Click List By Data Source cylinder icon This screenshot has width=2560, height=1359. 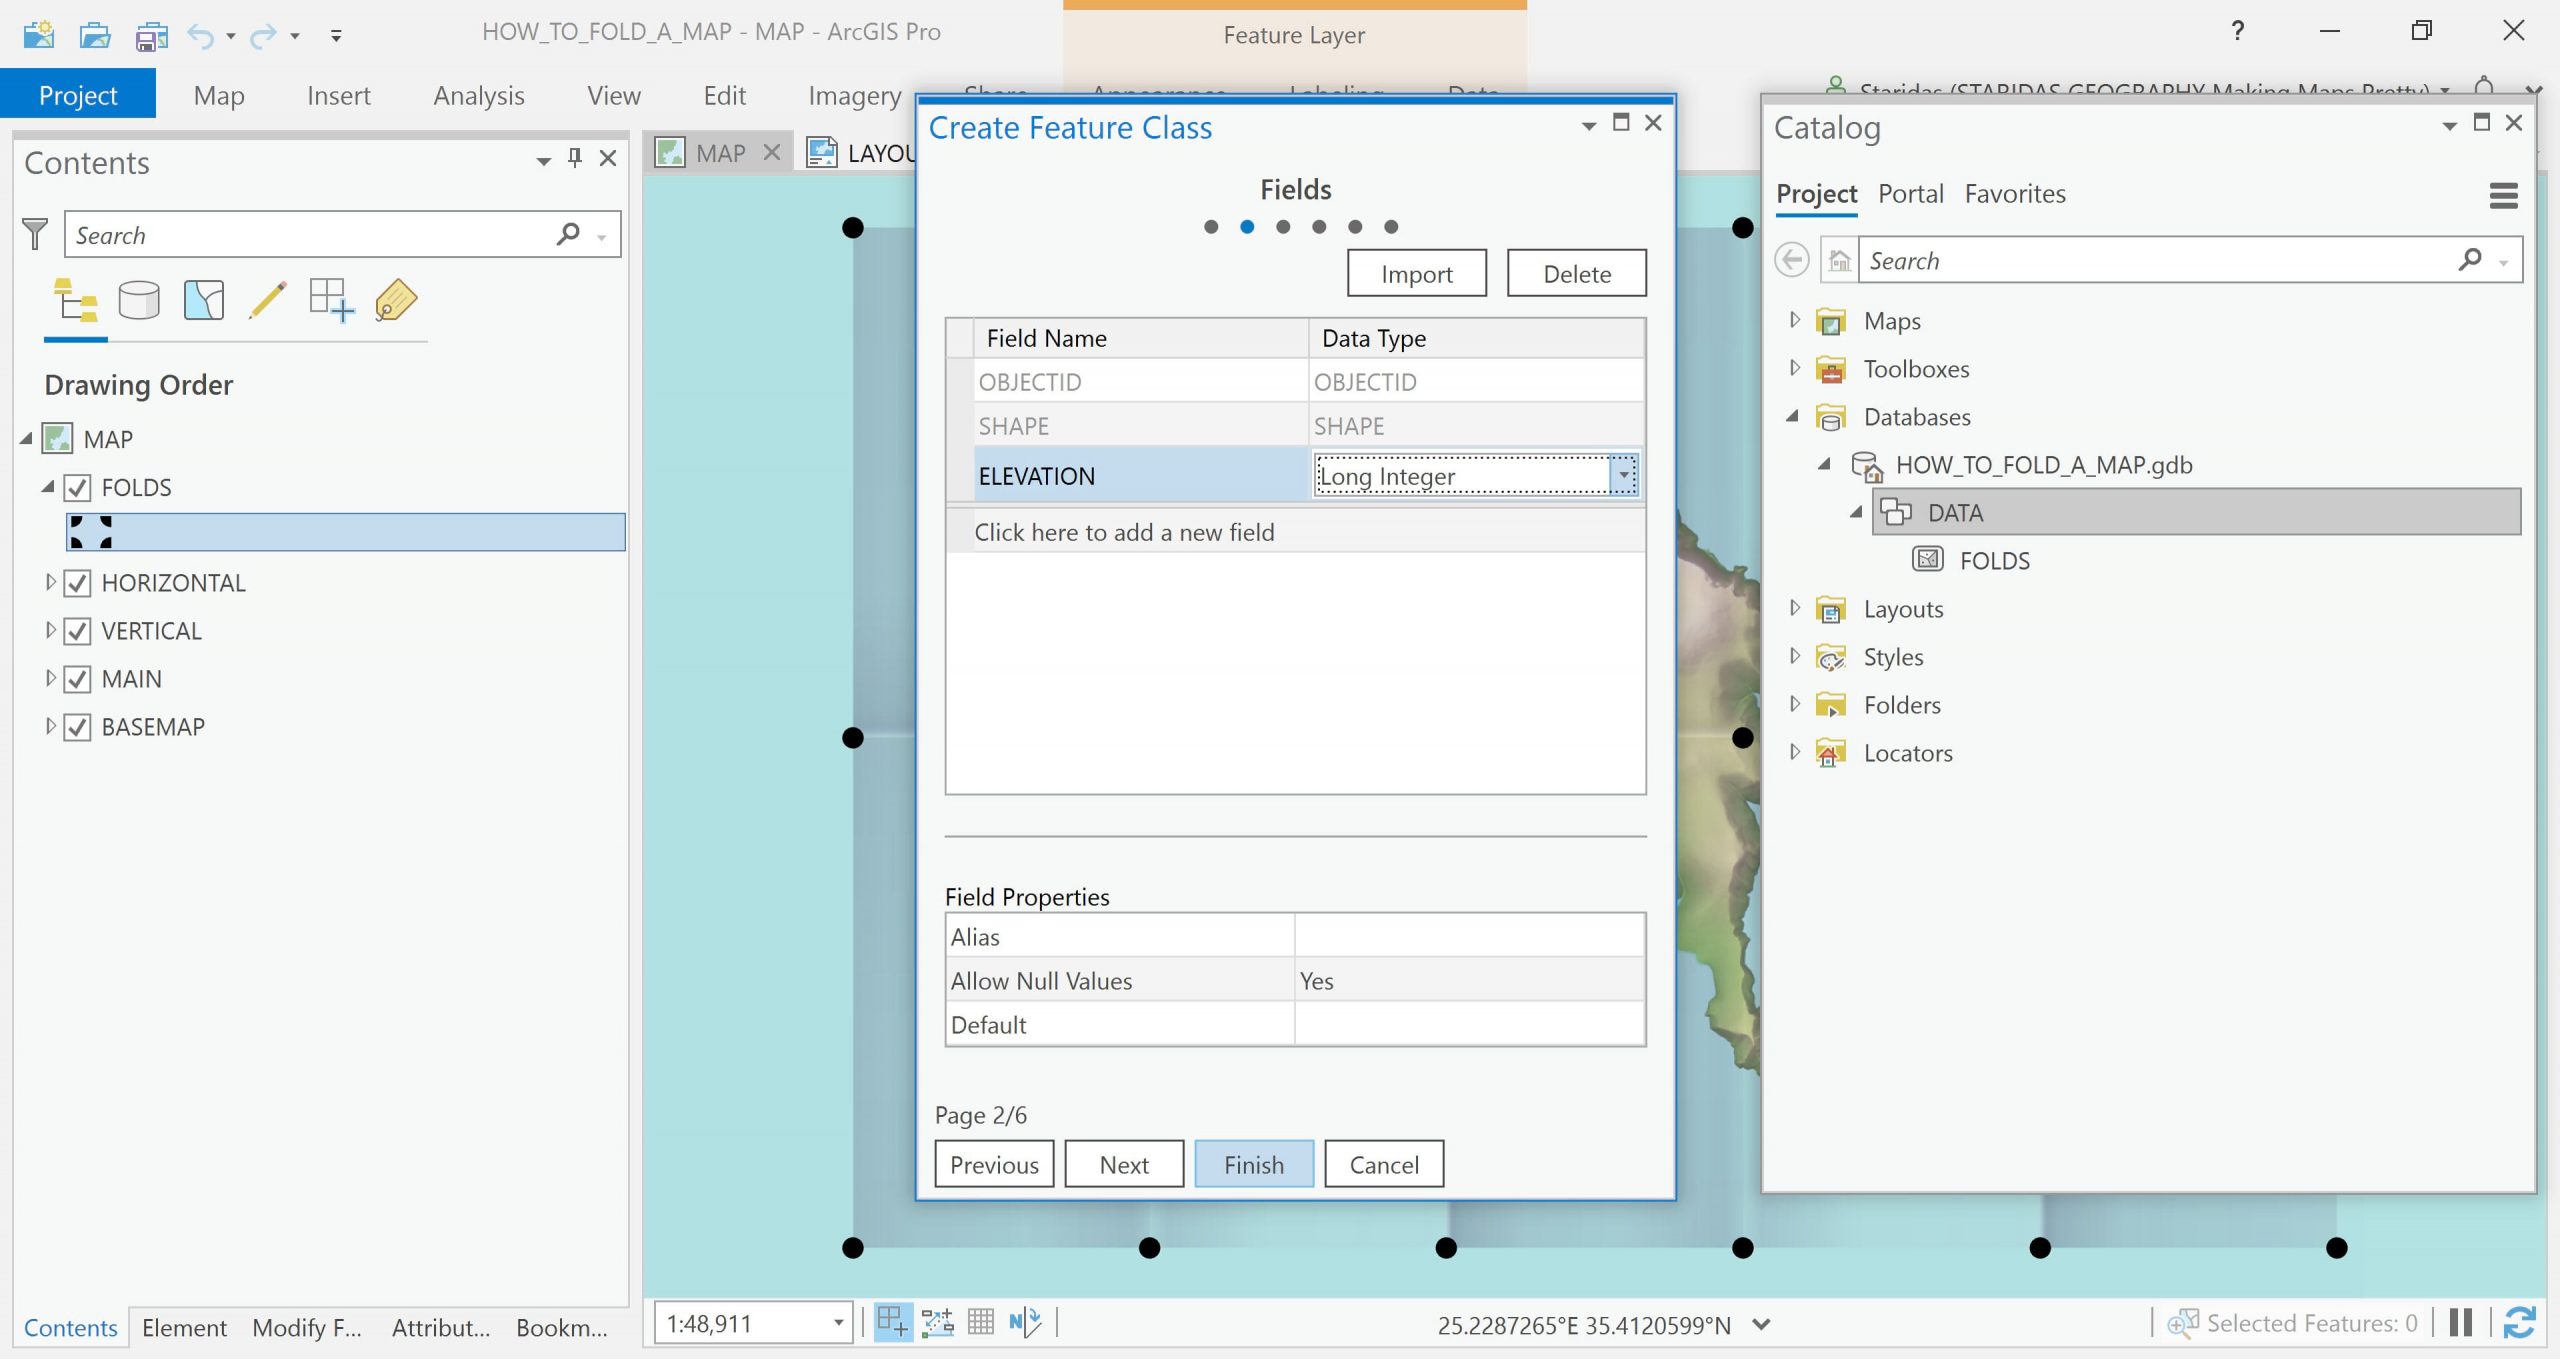pyautogui.click(x=139, y=300)
